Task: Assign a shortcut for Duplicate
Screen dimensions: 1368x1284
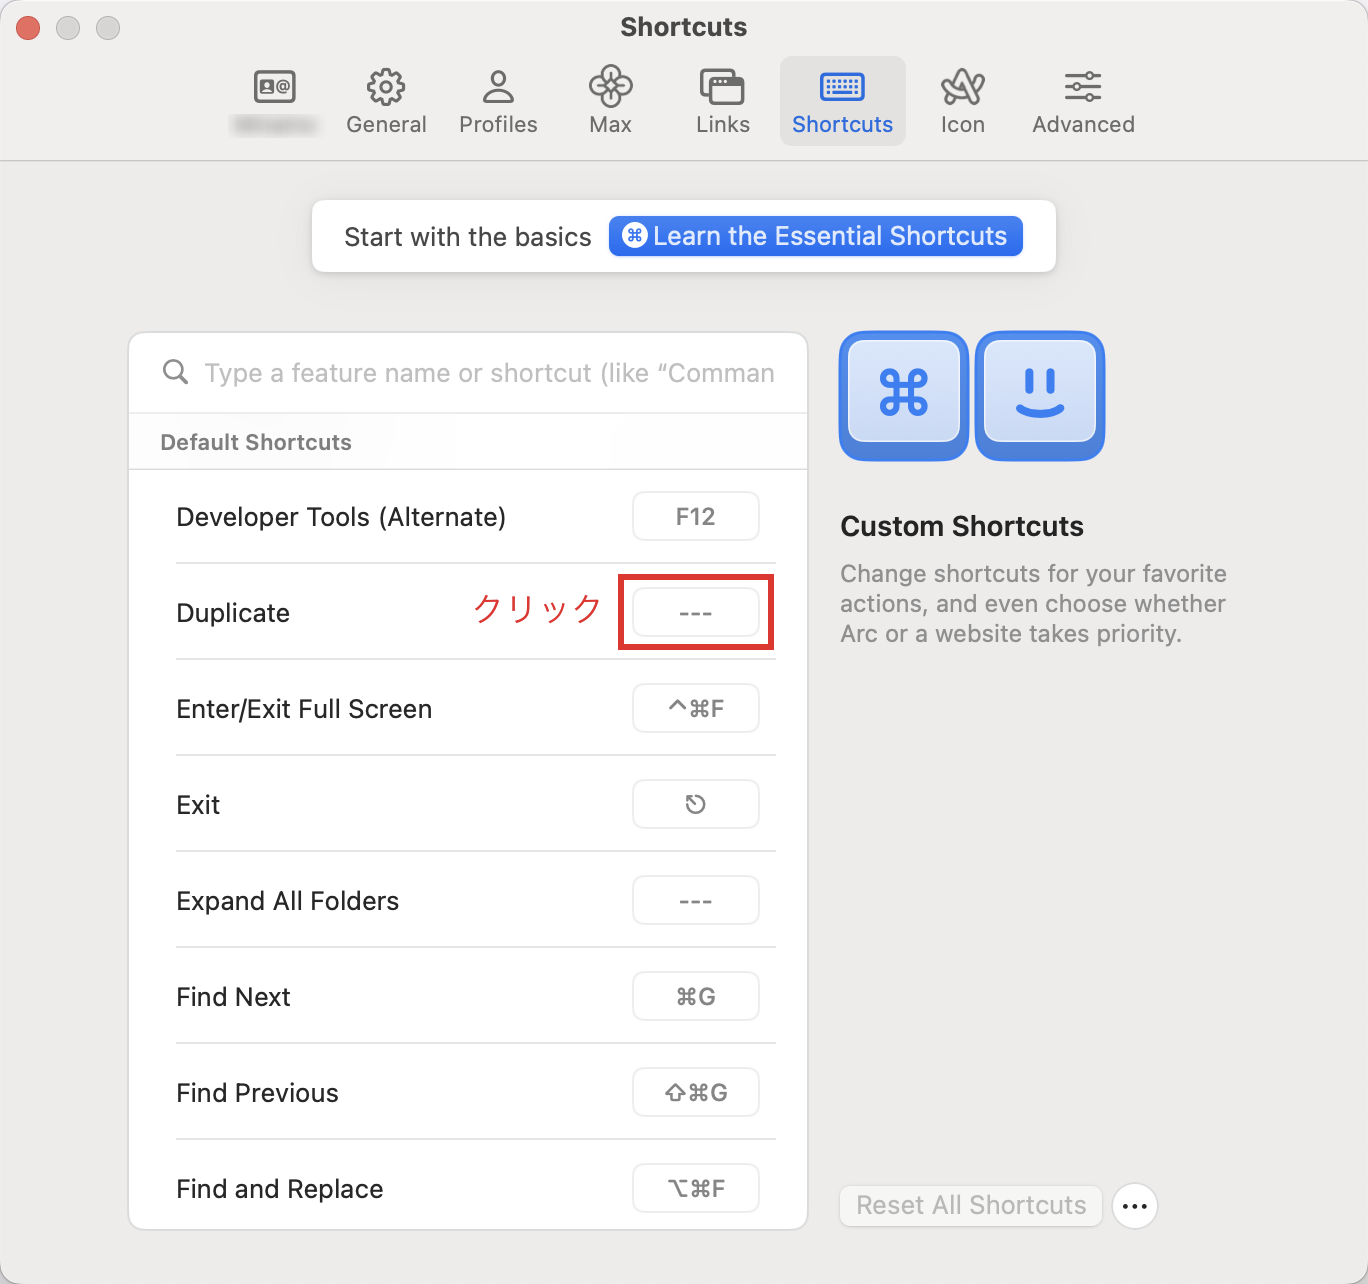Action: pos(695,612)
